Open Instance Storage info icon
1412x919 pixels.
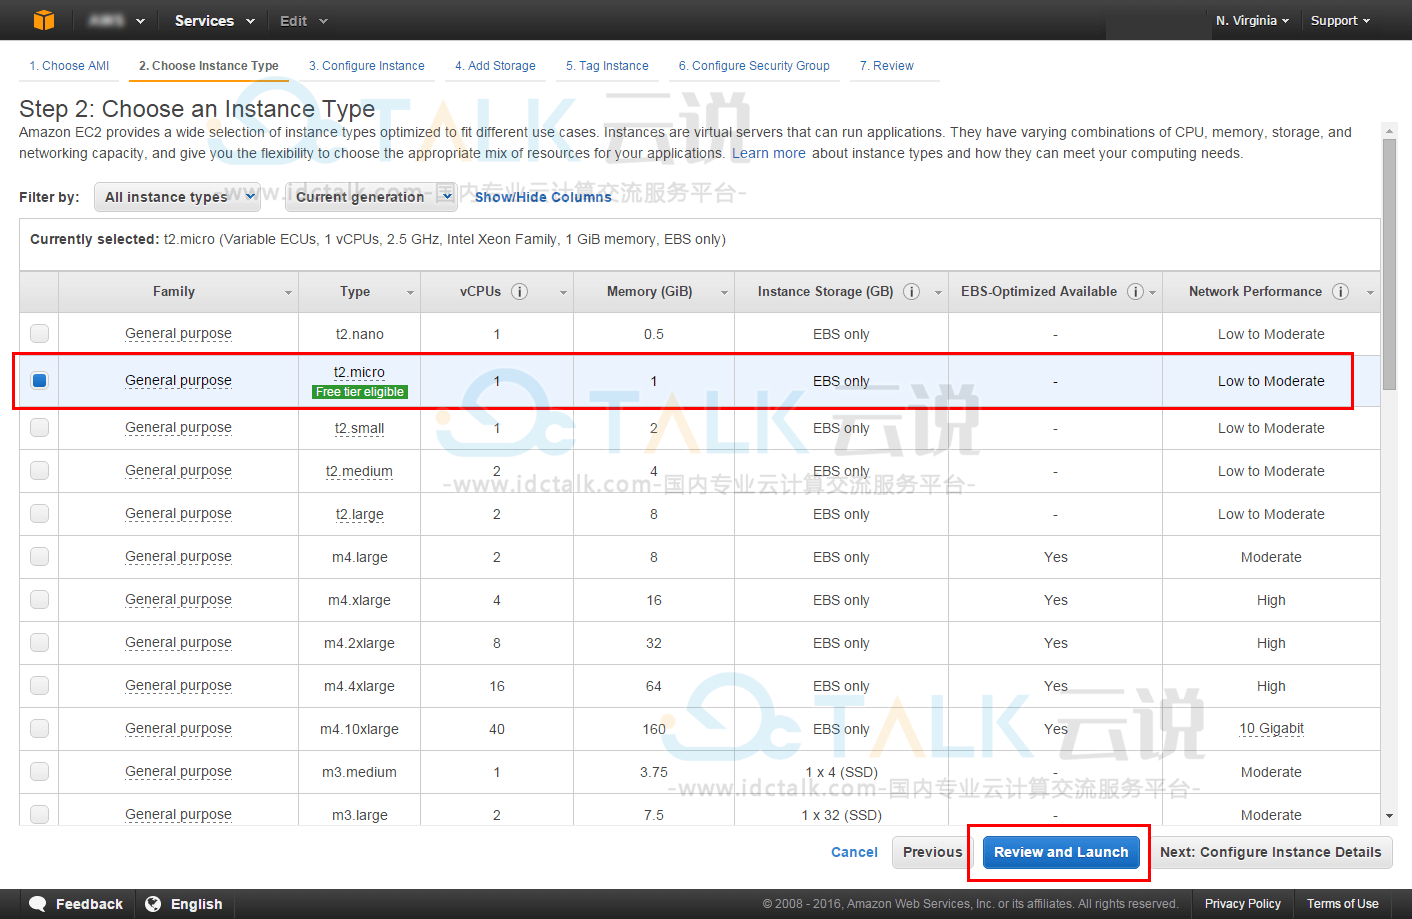click(x=911, y=291)
